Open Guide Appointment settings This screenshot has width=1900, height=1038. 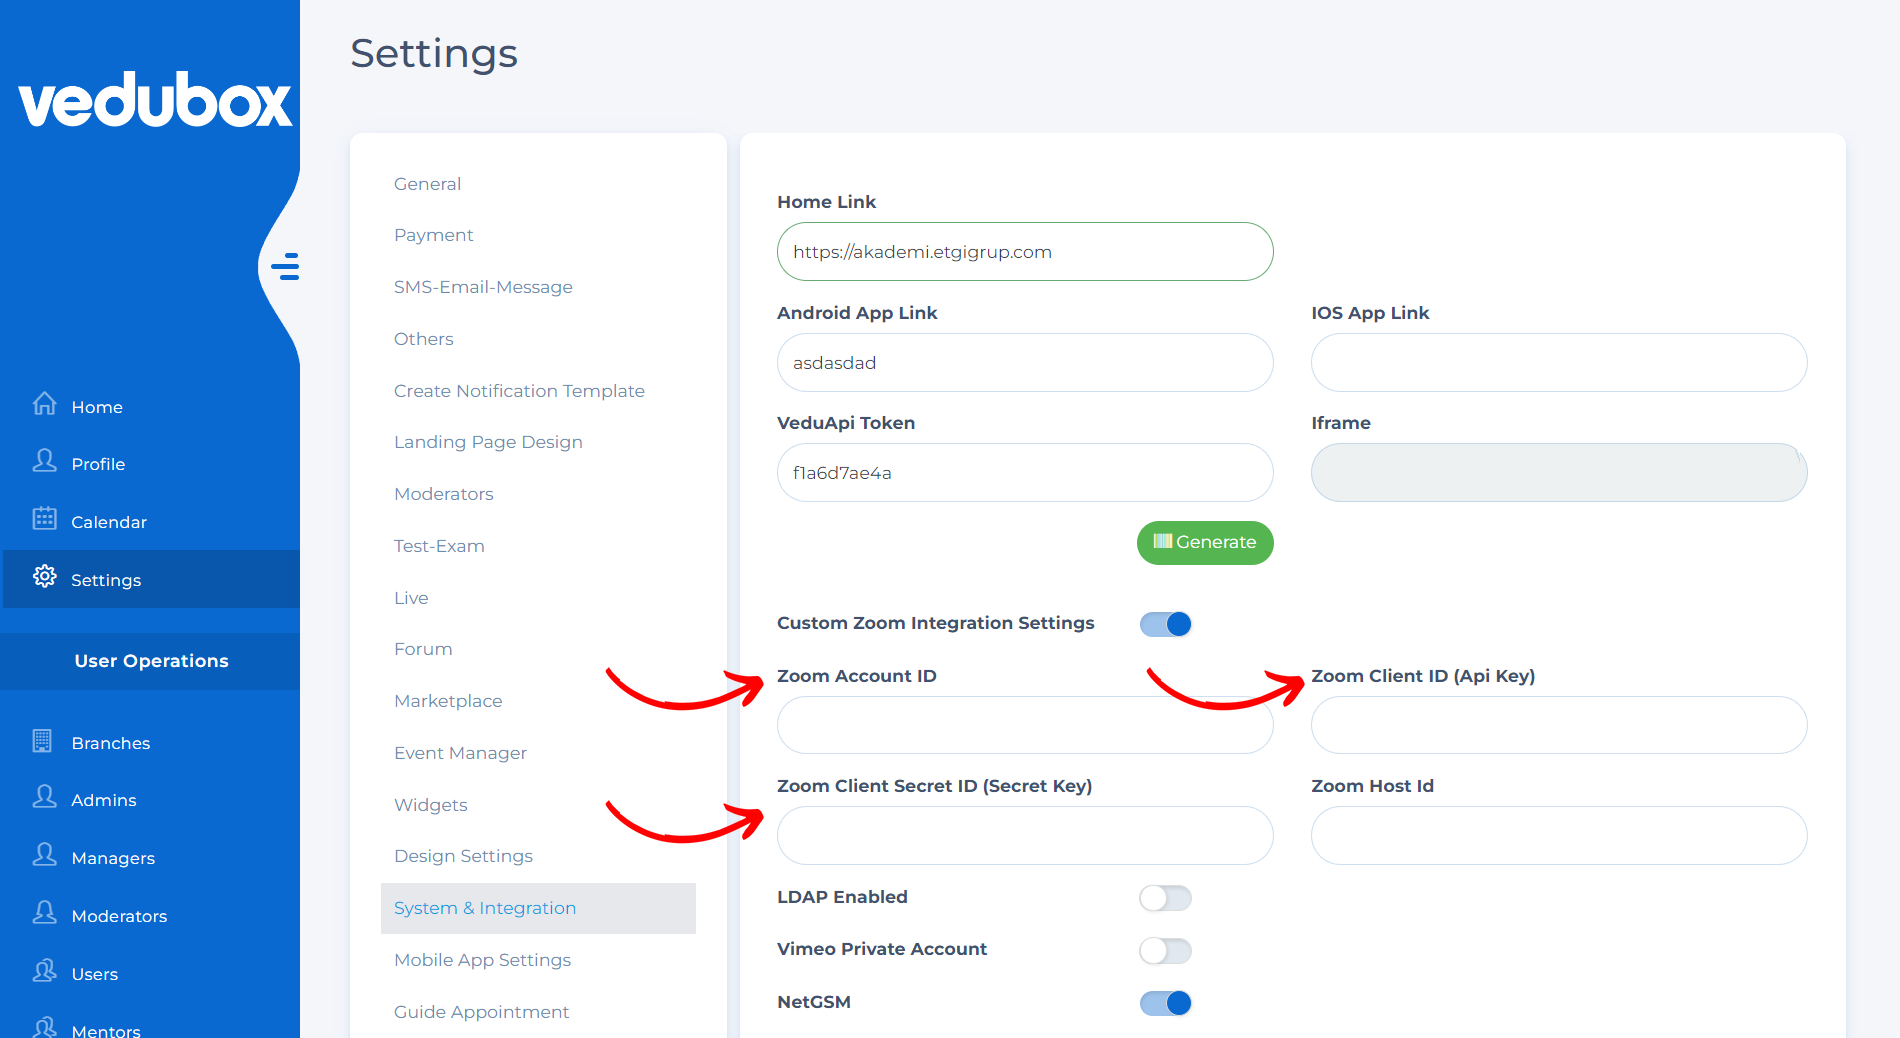click(481, 1012)
